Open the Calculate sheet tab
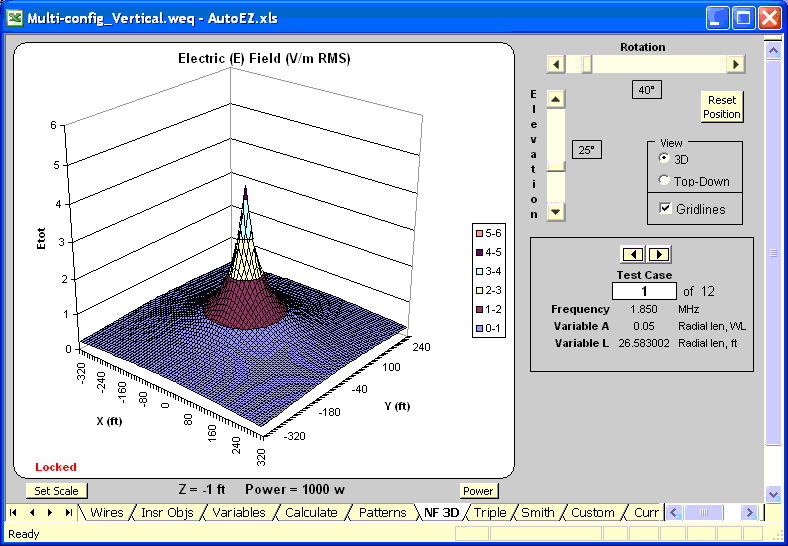Screen dimensions: 788x546 coord(311,513)
